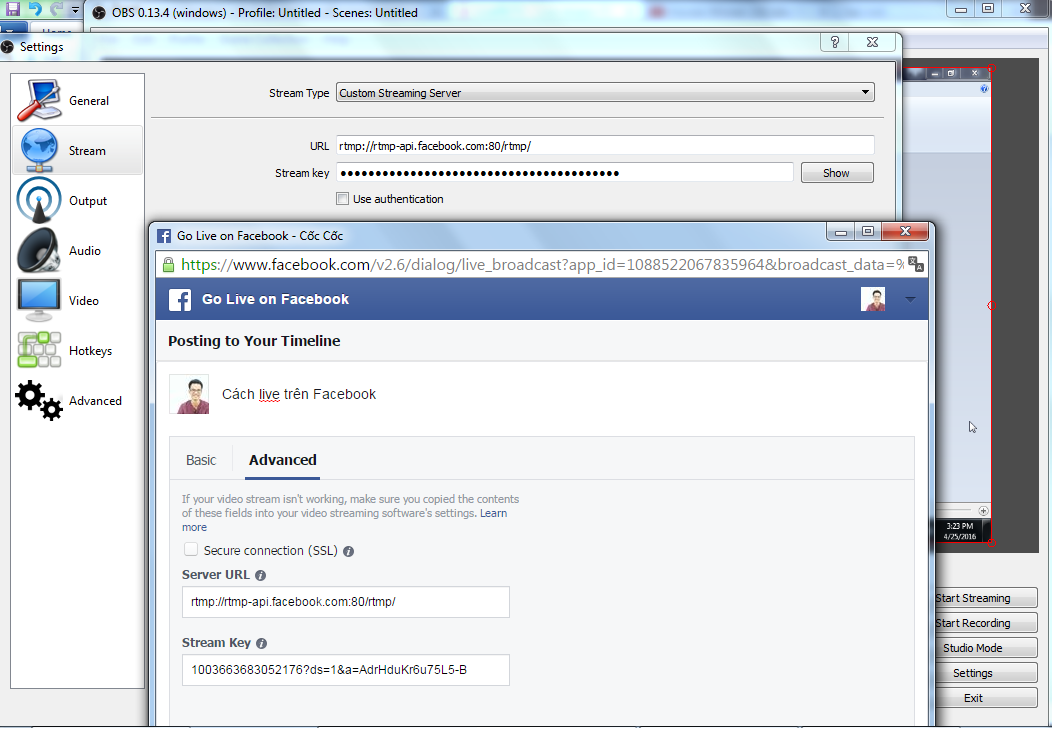This screenshot has height=734, width=1052.
Task: Click the Server URL info tooltip icon
Action: (x=260, y=575)
